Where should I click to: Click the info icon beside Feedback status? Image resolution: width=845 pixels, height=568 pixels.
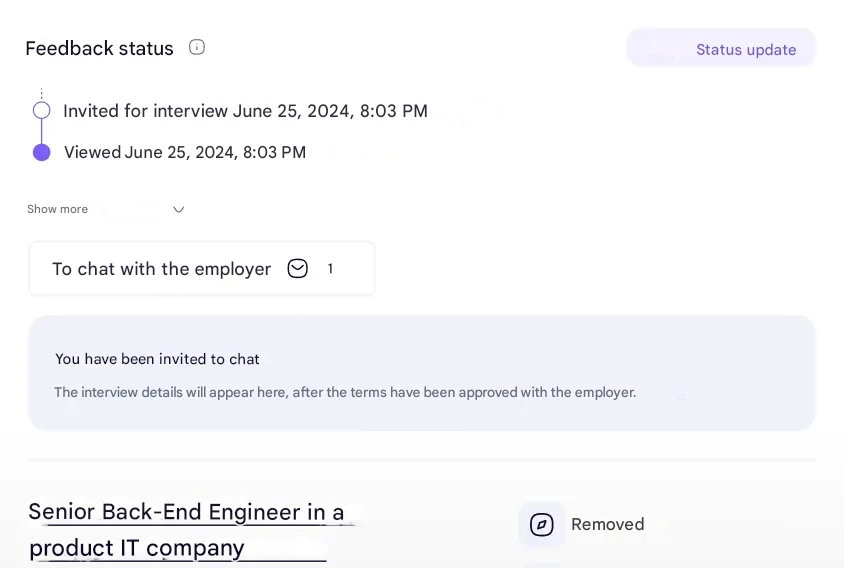197,47
